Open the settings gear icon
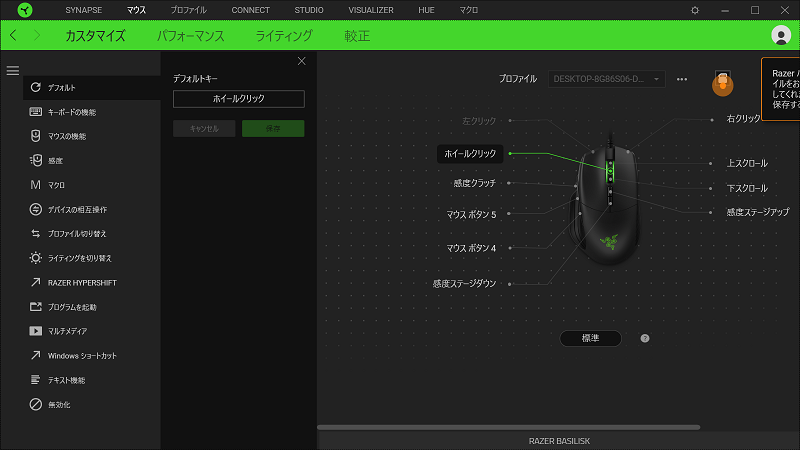This screenshot has width=800, height=450. (x=694, y=10)
